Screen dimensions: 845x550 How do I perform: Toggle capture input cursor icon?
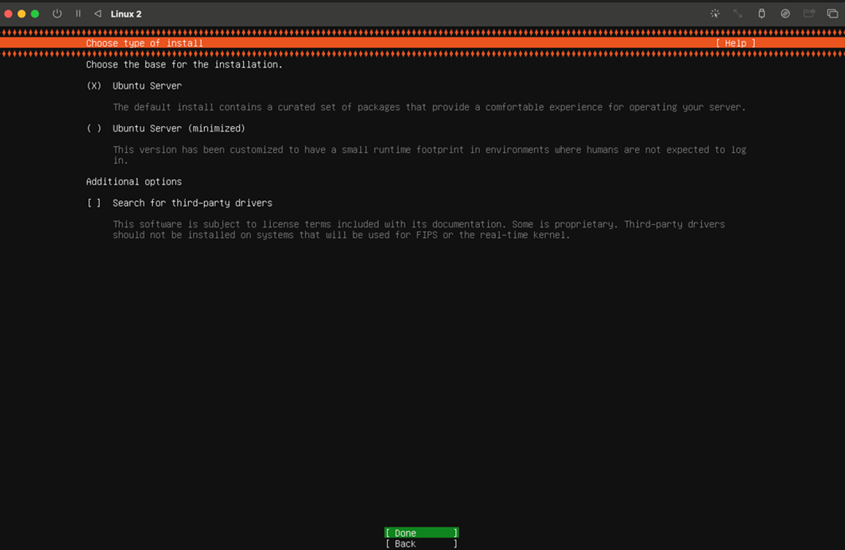coord(715,14)
